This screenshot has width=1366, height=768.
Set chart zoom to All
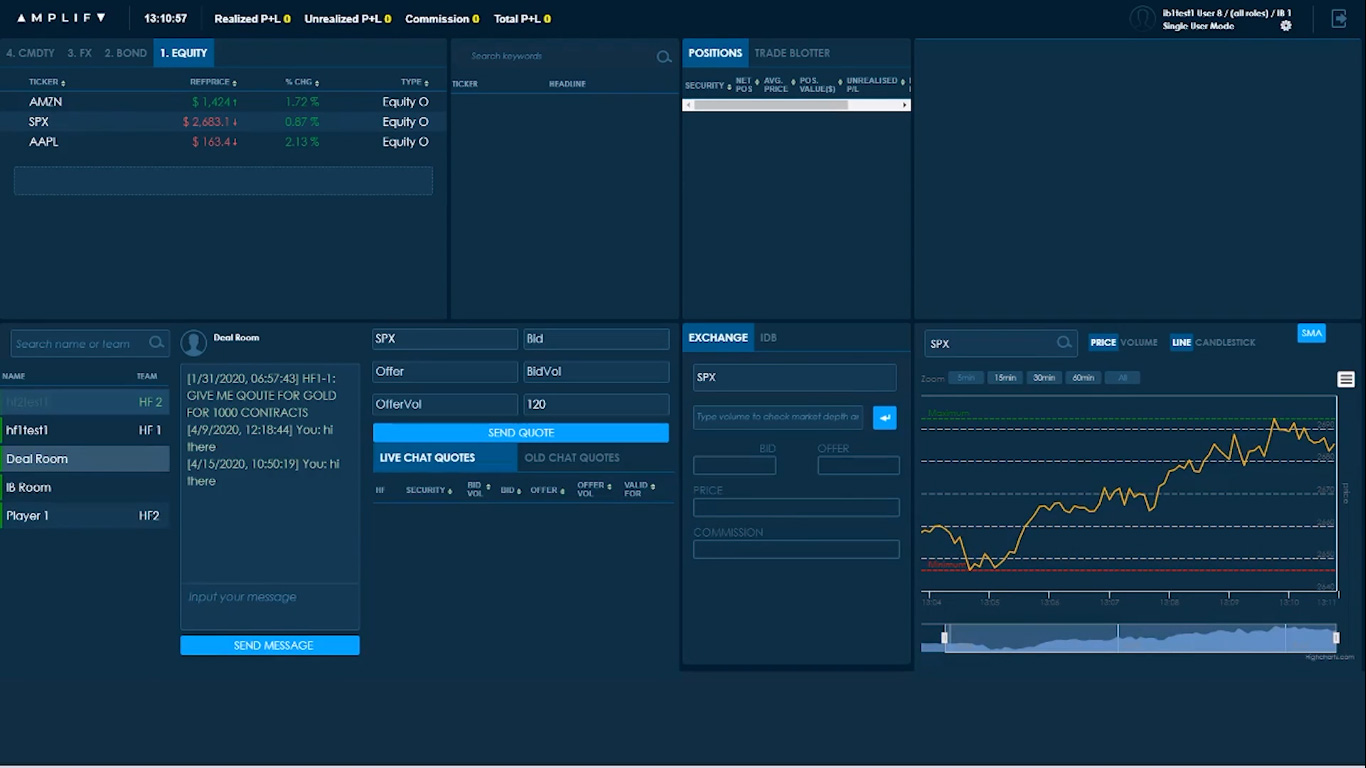[x=1122, y=378]
